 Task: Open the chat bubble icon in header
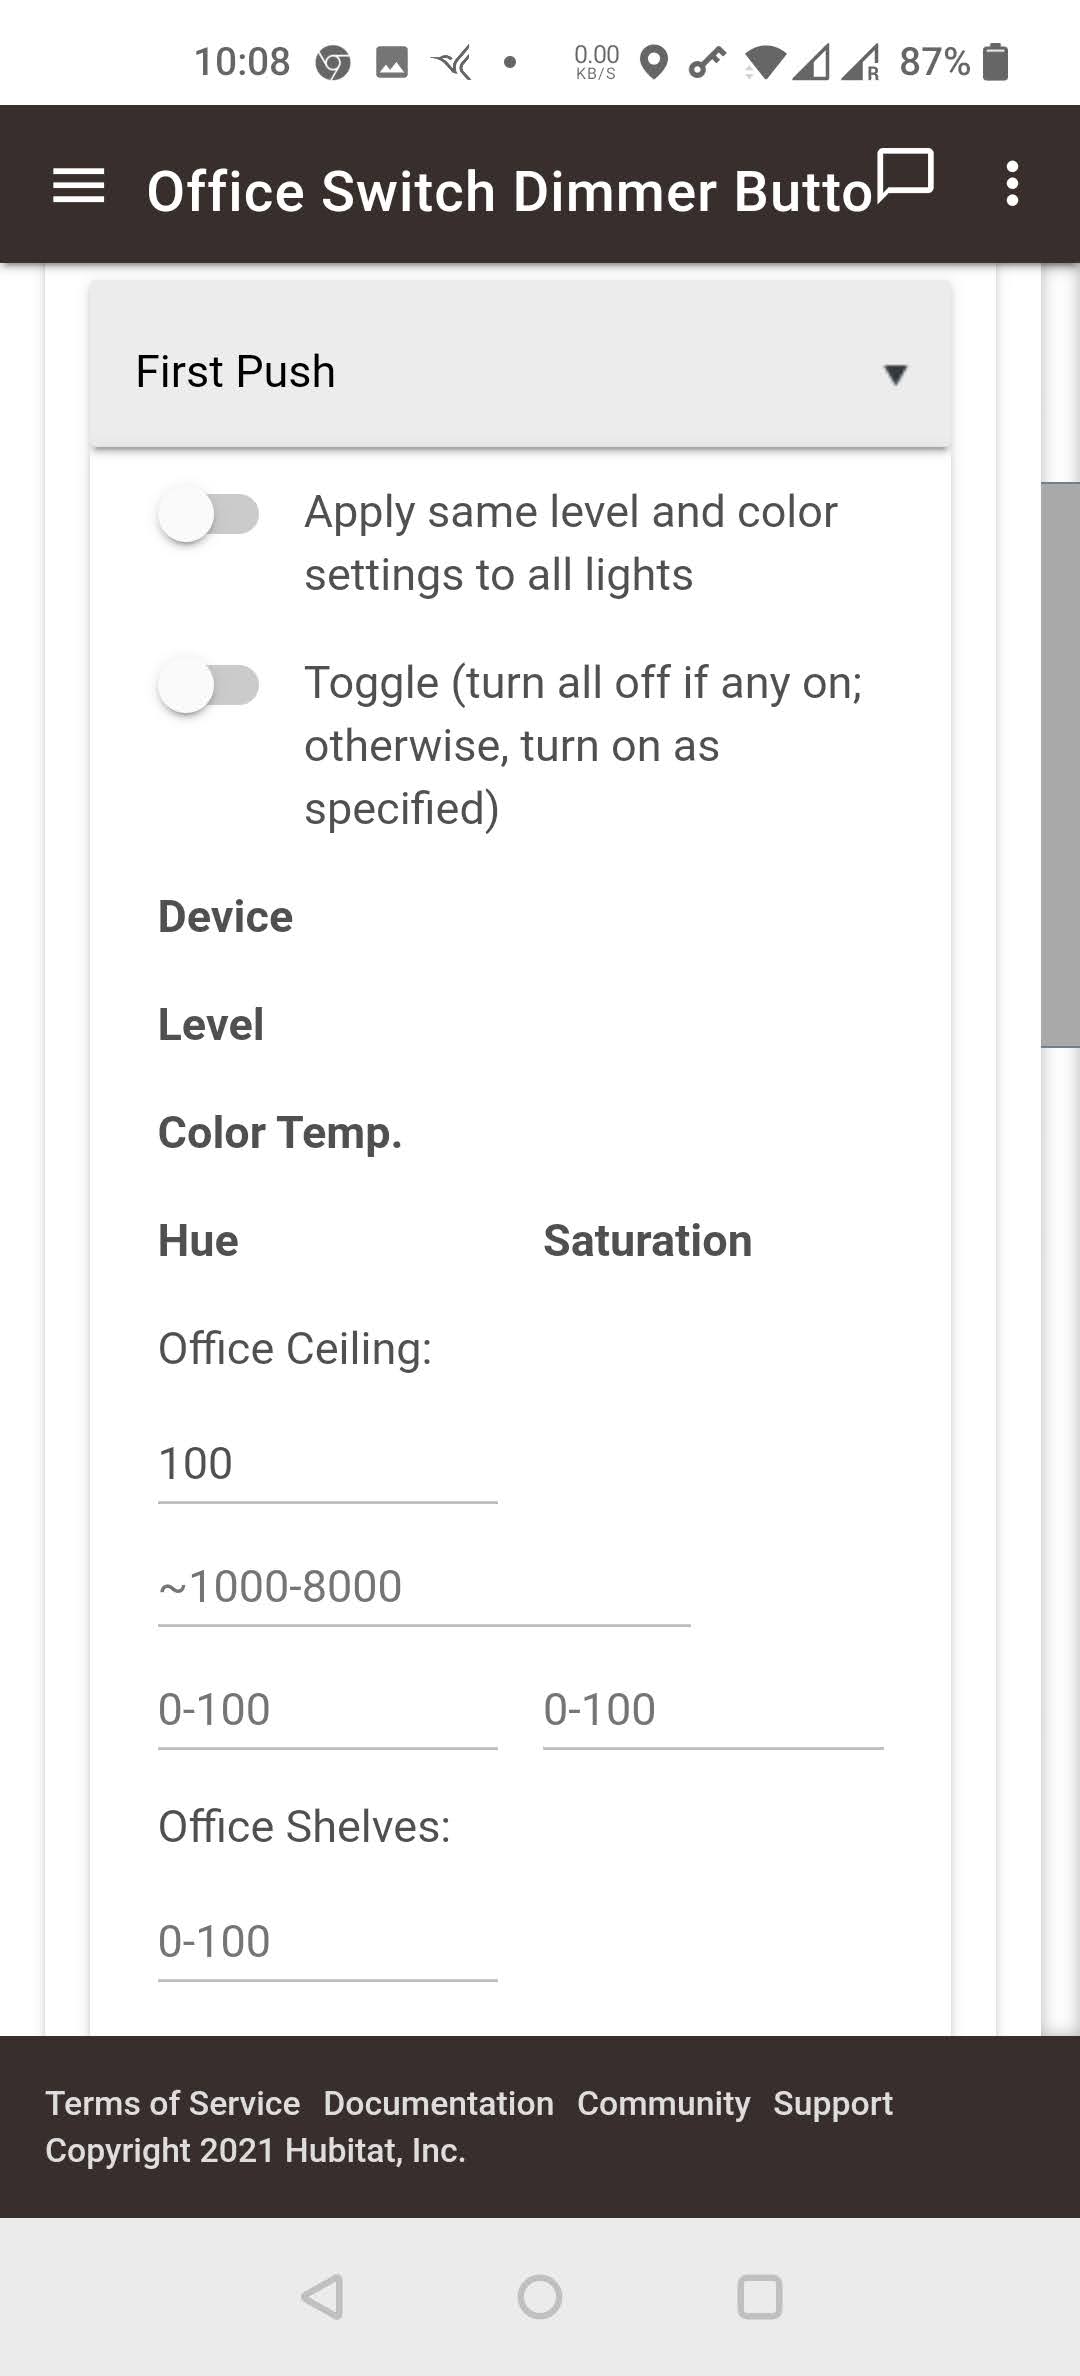coord(905,177)
